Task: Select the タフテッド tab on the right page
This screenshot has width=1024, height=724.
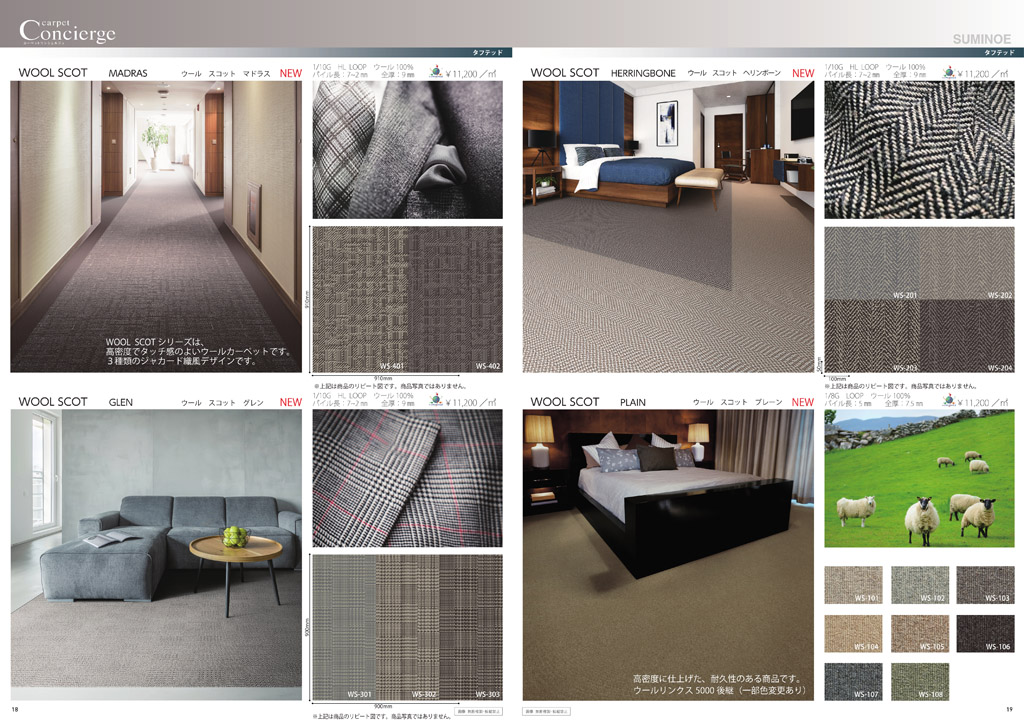Action: pyautogui.click(x=999, y=52)
